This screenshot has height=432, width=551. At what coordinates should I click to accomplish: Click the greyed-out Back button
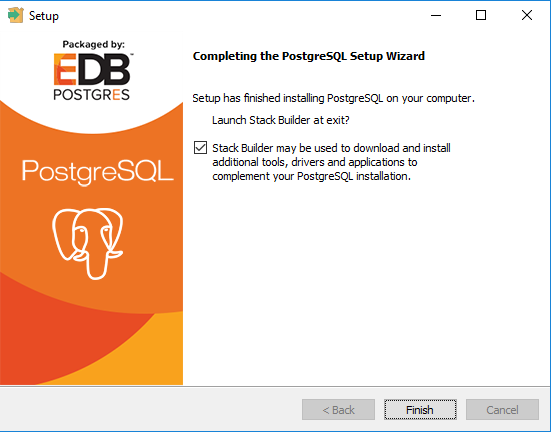[338, 410]
